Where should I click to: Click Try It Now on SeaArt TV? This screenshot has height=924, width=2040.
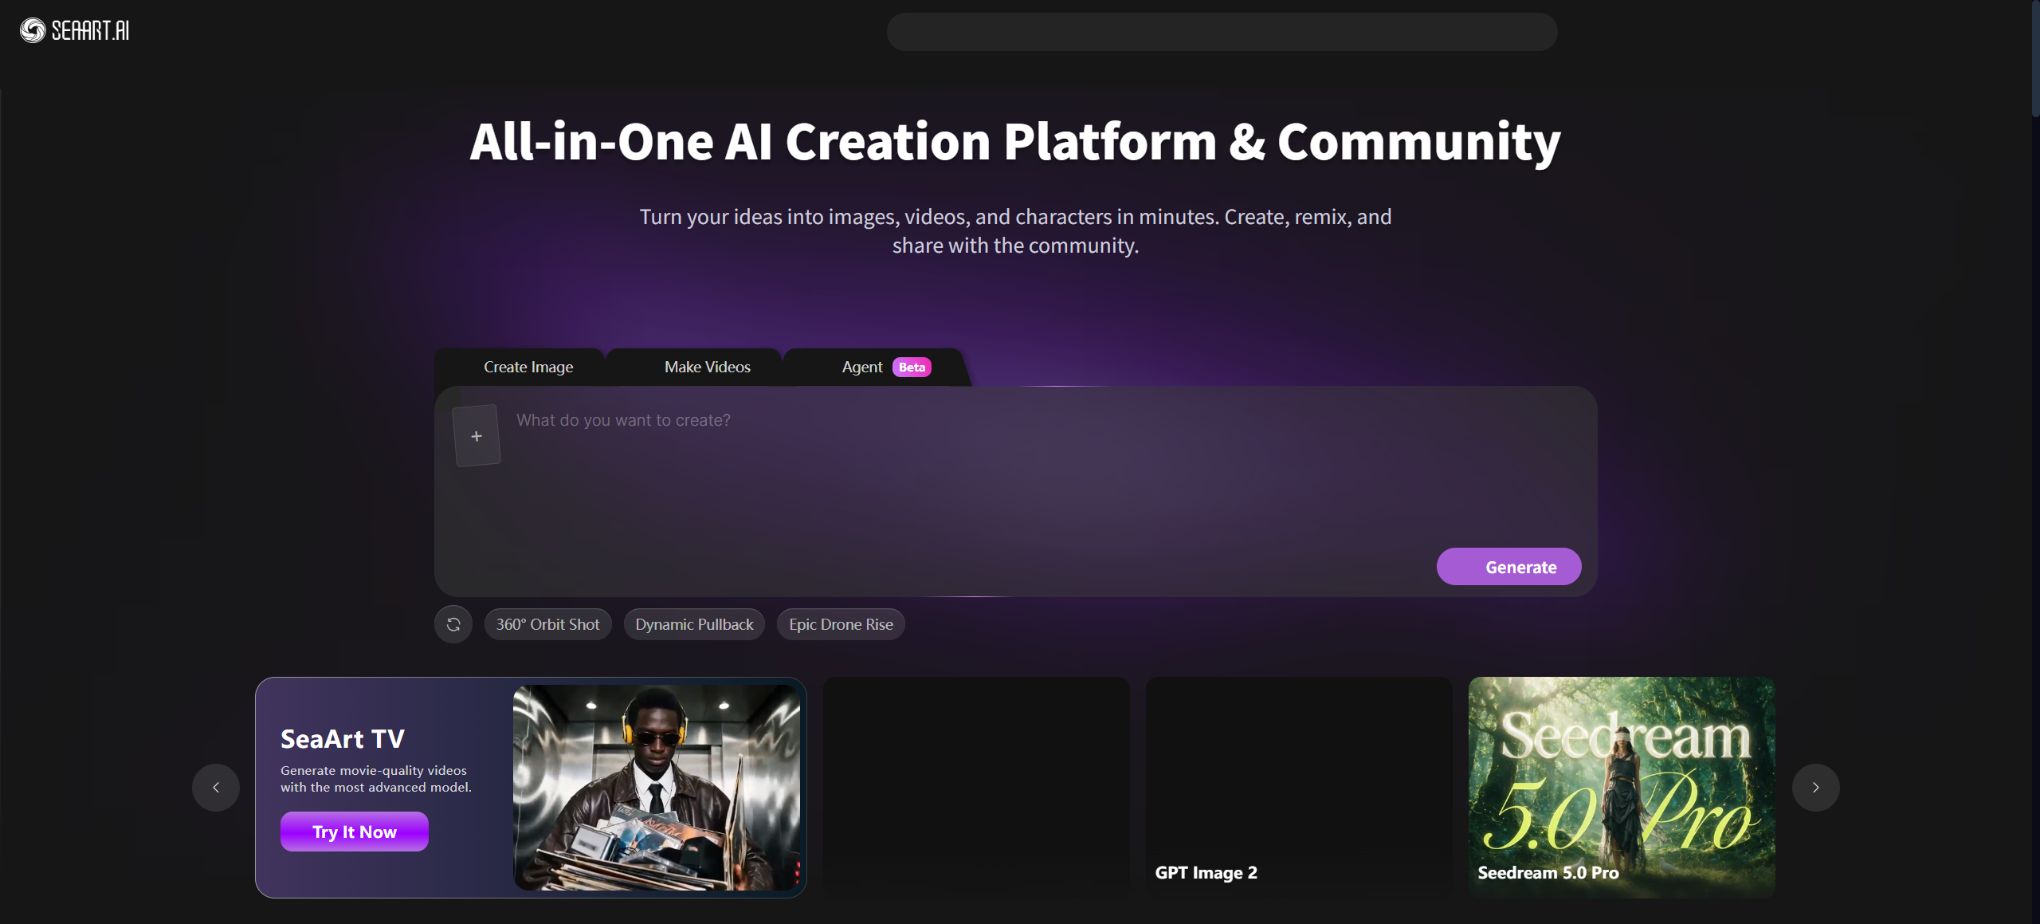coord(354,832)
